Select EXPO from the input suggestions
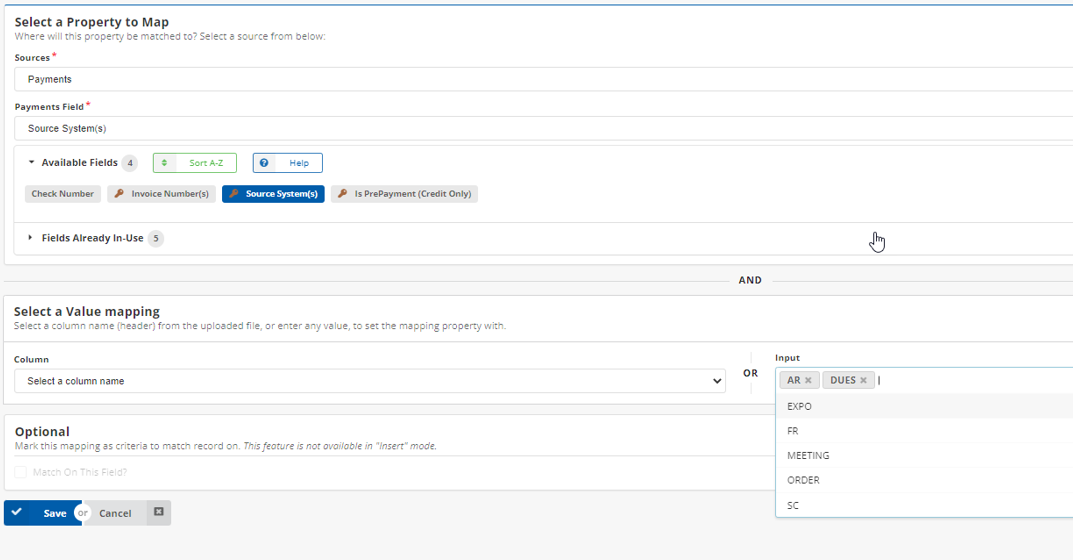1073x560 pixels. (800, 407)
